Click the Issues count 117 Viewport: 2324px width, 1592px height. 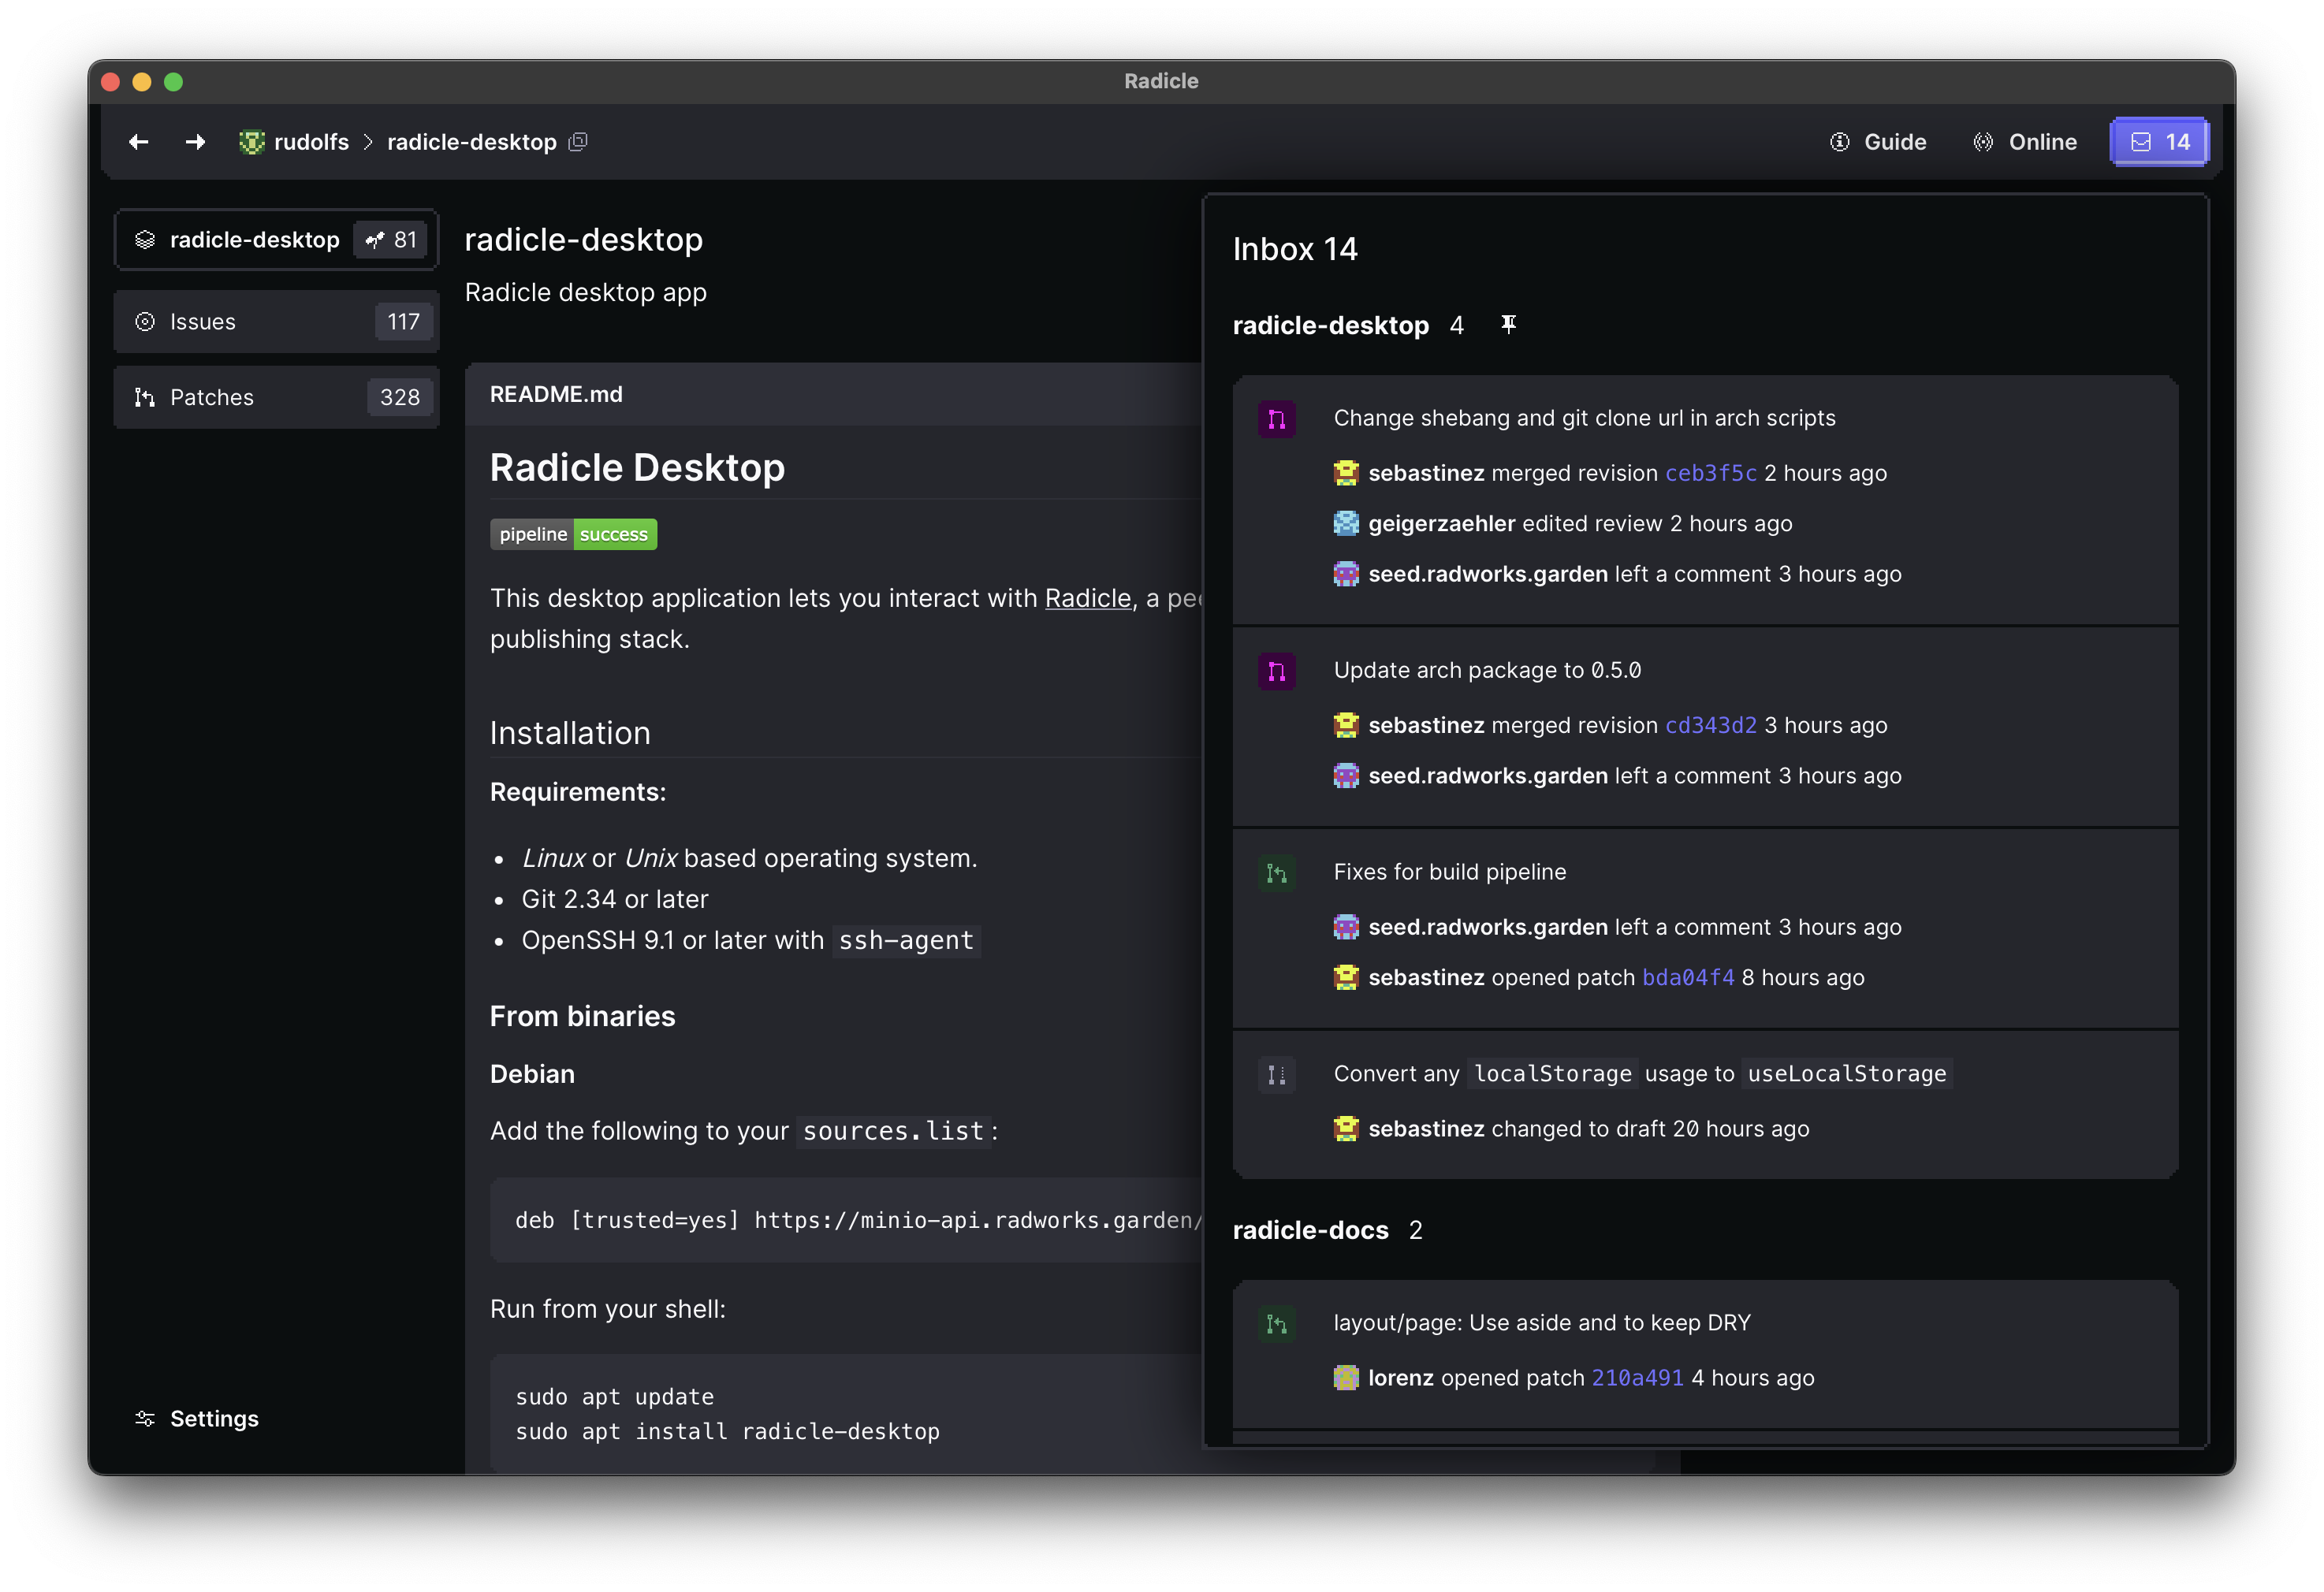pos(403,322)
